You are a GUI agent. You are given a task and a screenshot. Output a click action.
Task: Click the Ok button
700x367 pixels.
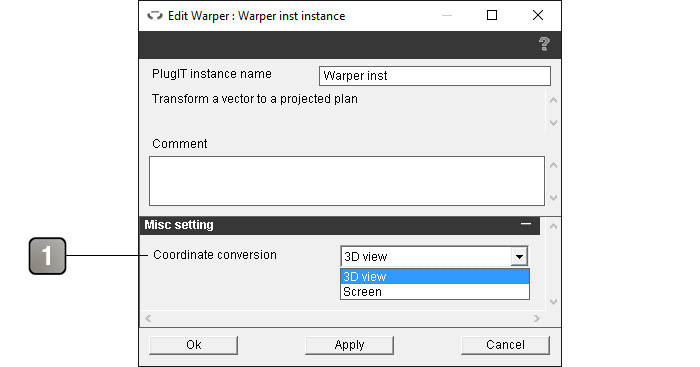coord(193,345)
